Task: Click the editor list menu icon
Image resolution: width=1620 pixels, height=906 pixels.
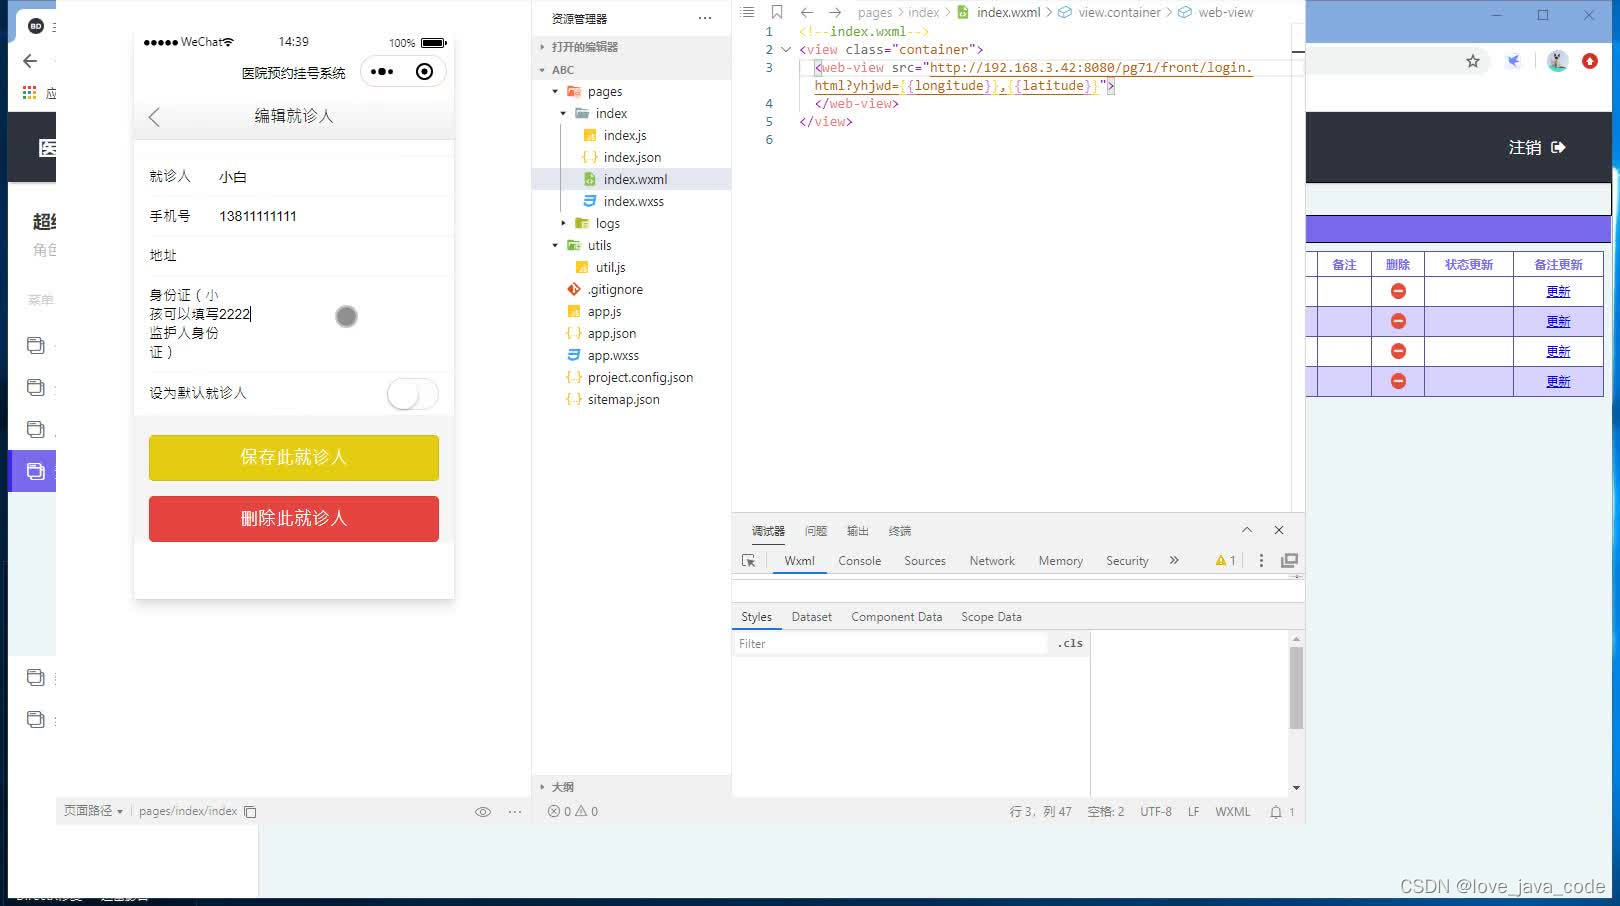Action: 748,12
